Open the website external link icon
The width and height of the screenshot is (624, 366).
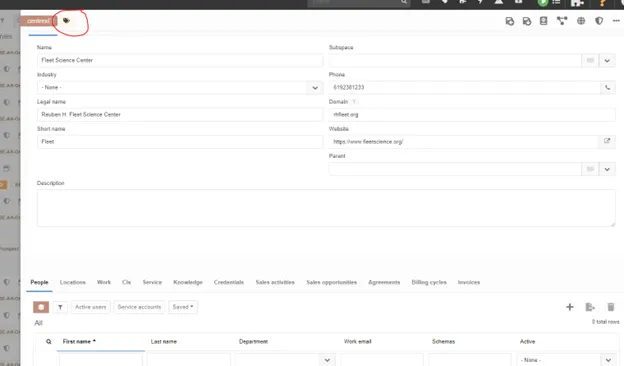pyautogui.click(x=607, y=141)
